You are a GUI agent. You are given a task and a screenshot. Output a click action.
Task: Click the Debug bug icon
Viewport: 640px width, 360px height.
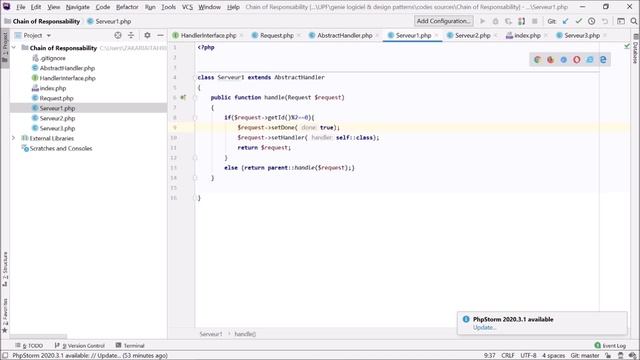[x=496, y=21]
